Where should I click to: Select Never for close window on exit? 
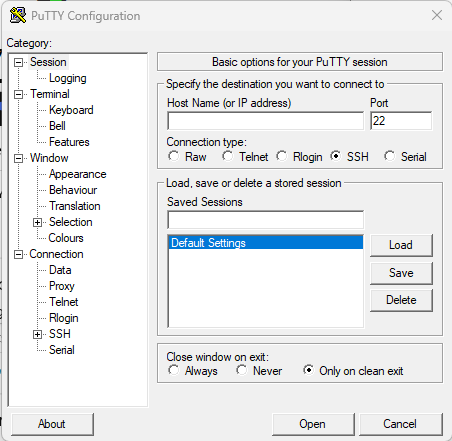tap(242, 370)
